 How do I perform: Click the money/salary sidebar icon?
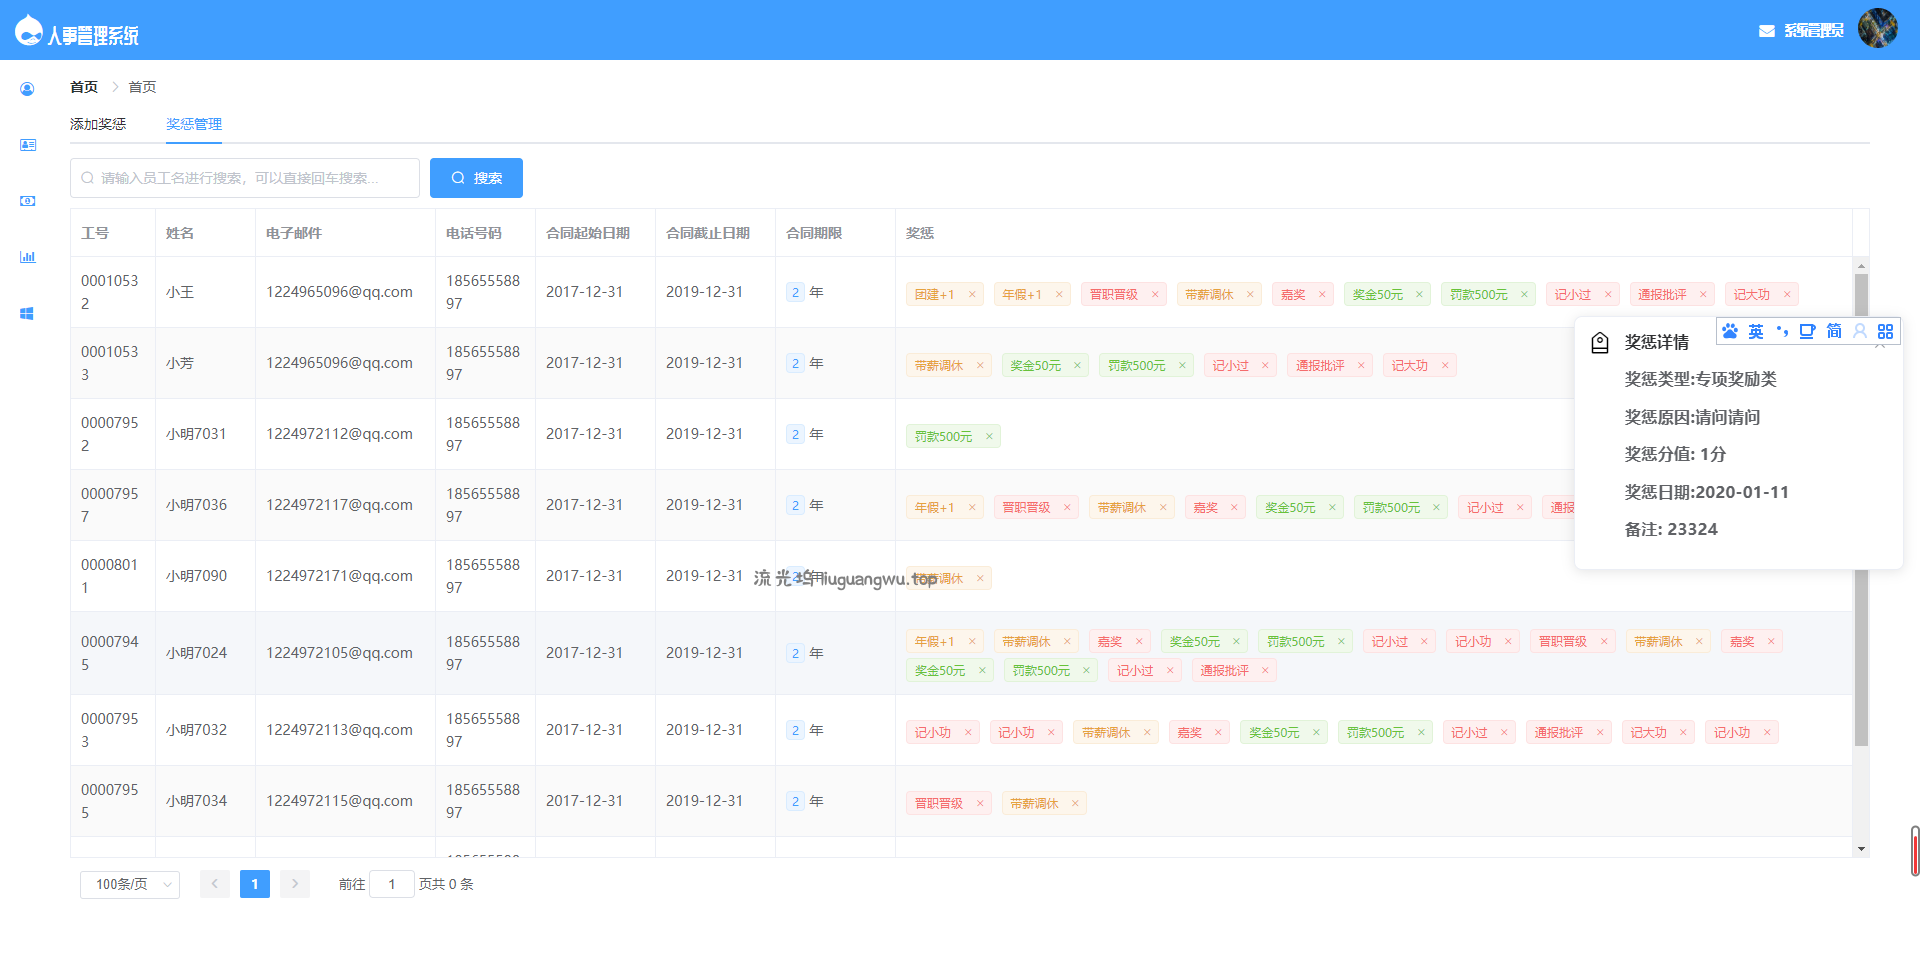coord(27,201)
